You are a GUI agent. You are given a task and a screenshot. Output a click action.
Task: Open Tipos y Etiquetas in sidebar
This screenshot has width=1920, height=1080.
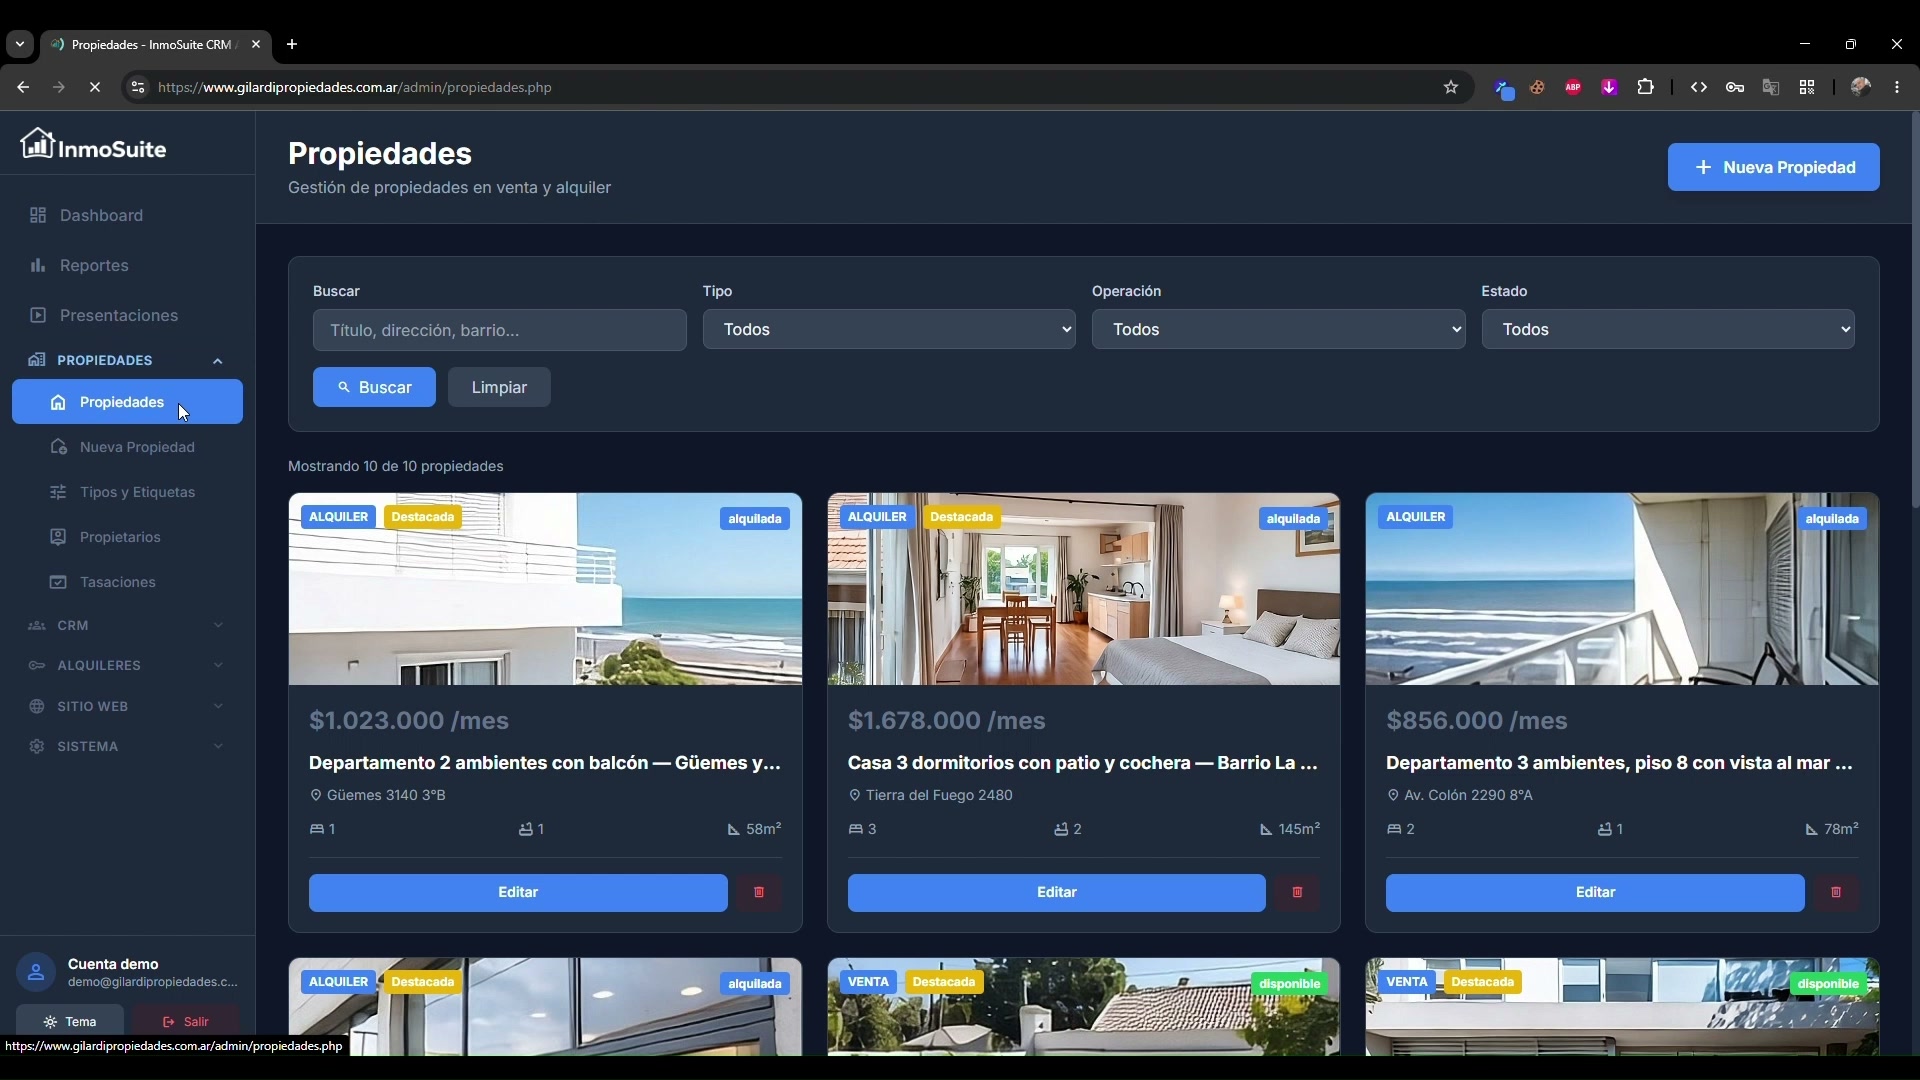[127, 492]
